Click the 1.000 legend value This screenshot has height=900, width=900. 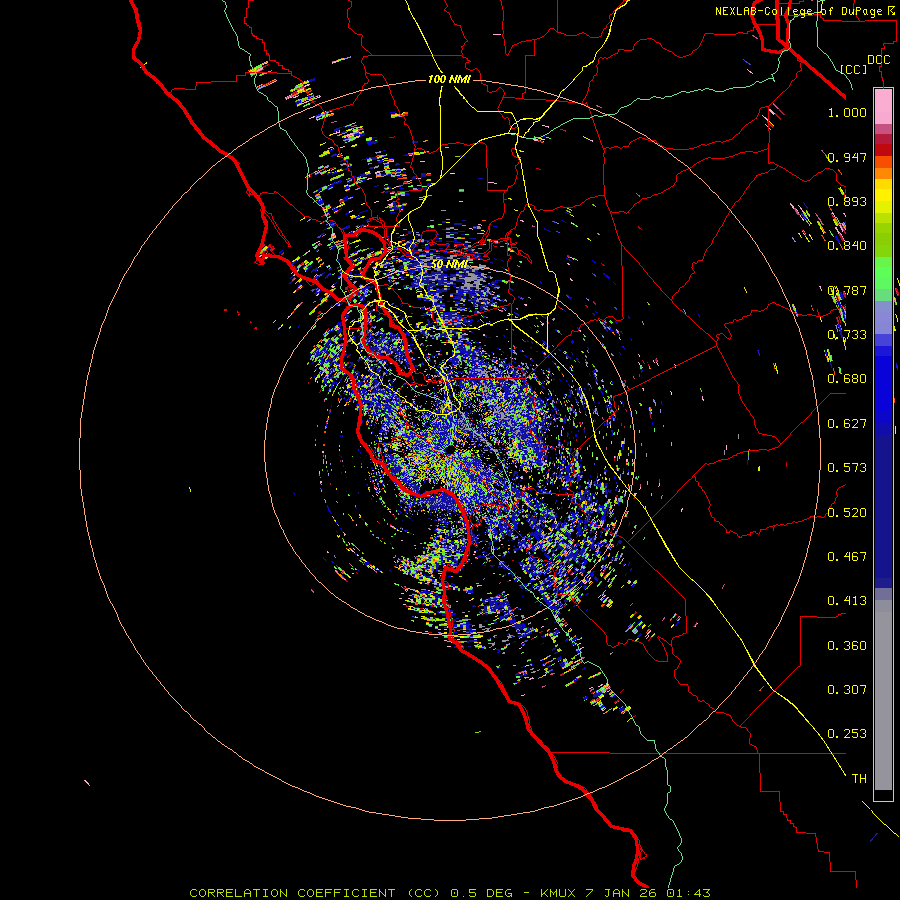(847, 112)
